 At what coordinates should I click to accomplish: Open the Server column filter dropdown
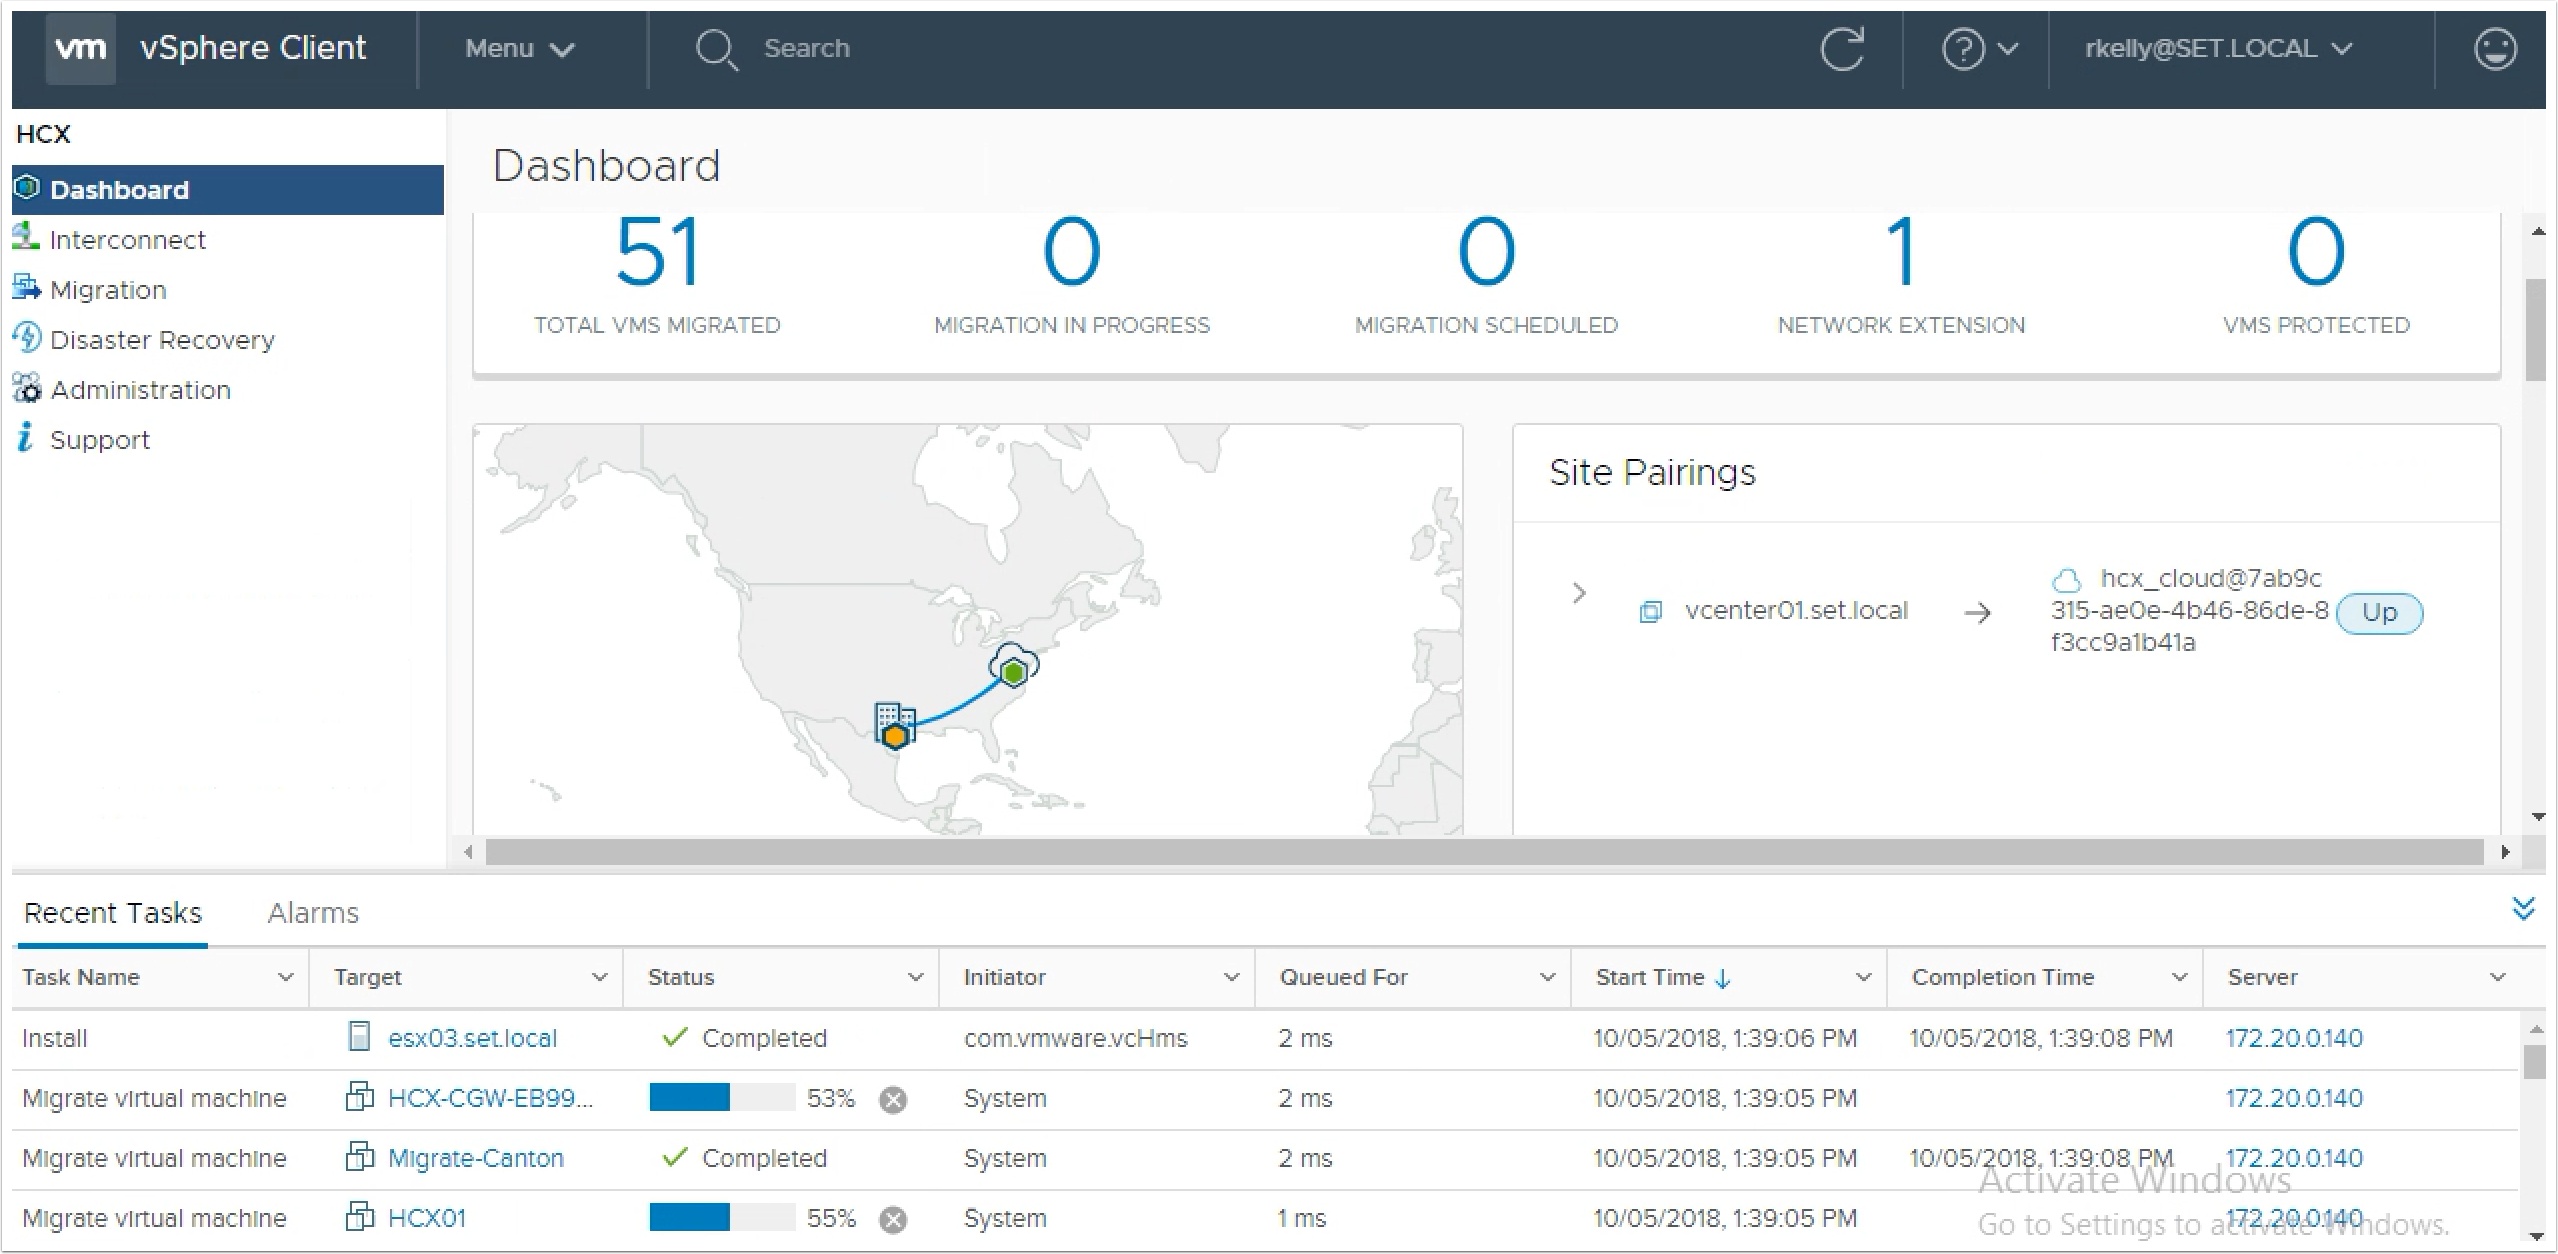pyautogui.click(x=2497, y=977)
